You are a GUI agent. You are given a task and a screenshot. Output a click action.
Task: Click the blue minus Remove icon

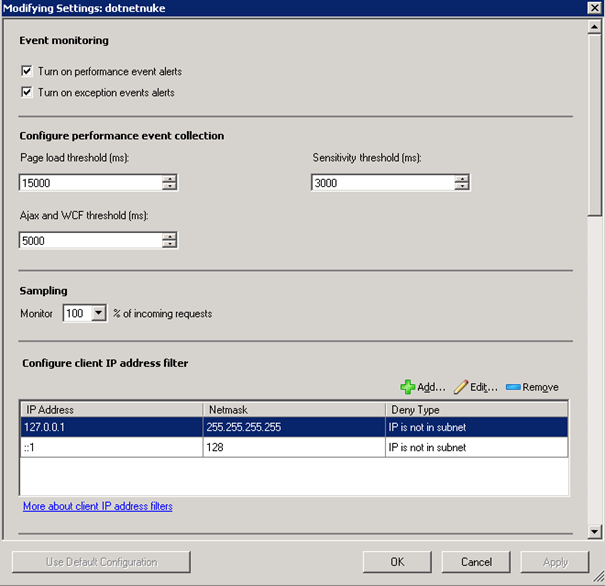click(x=513, y=387)
